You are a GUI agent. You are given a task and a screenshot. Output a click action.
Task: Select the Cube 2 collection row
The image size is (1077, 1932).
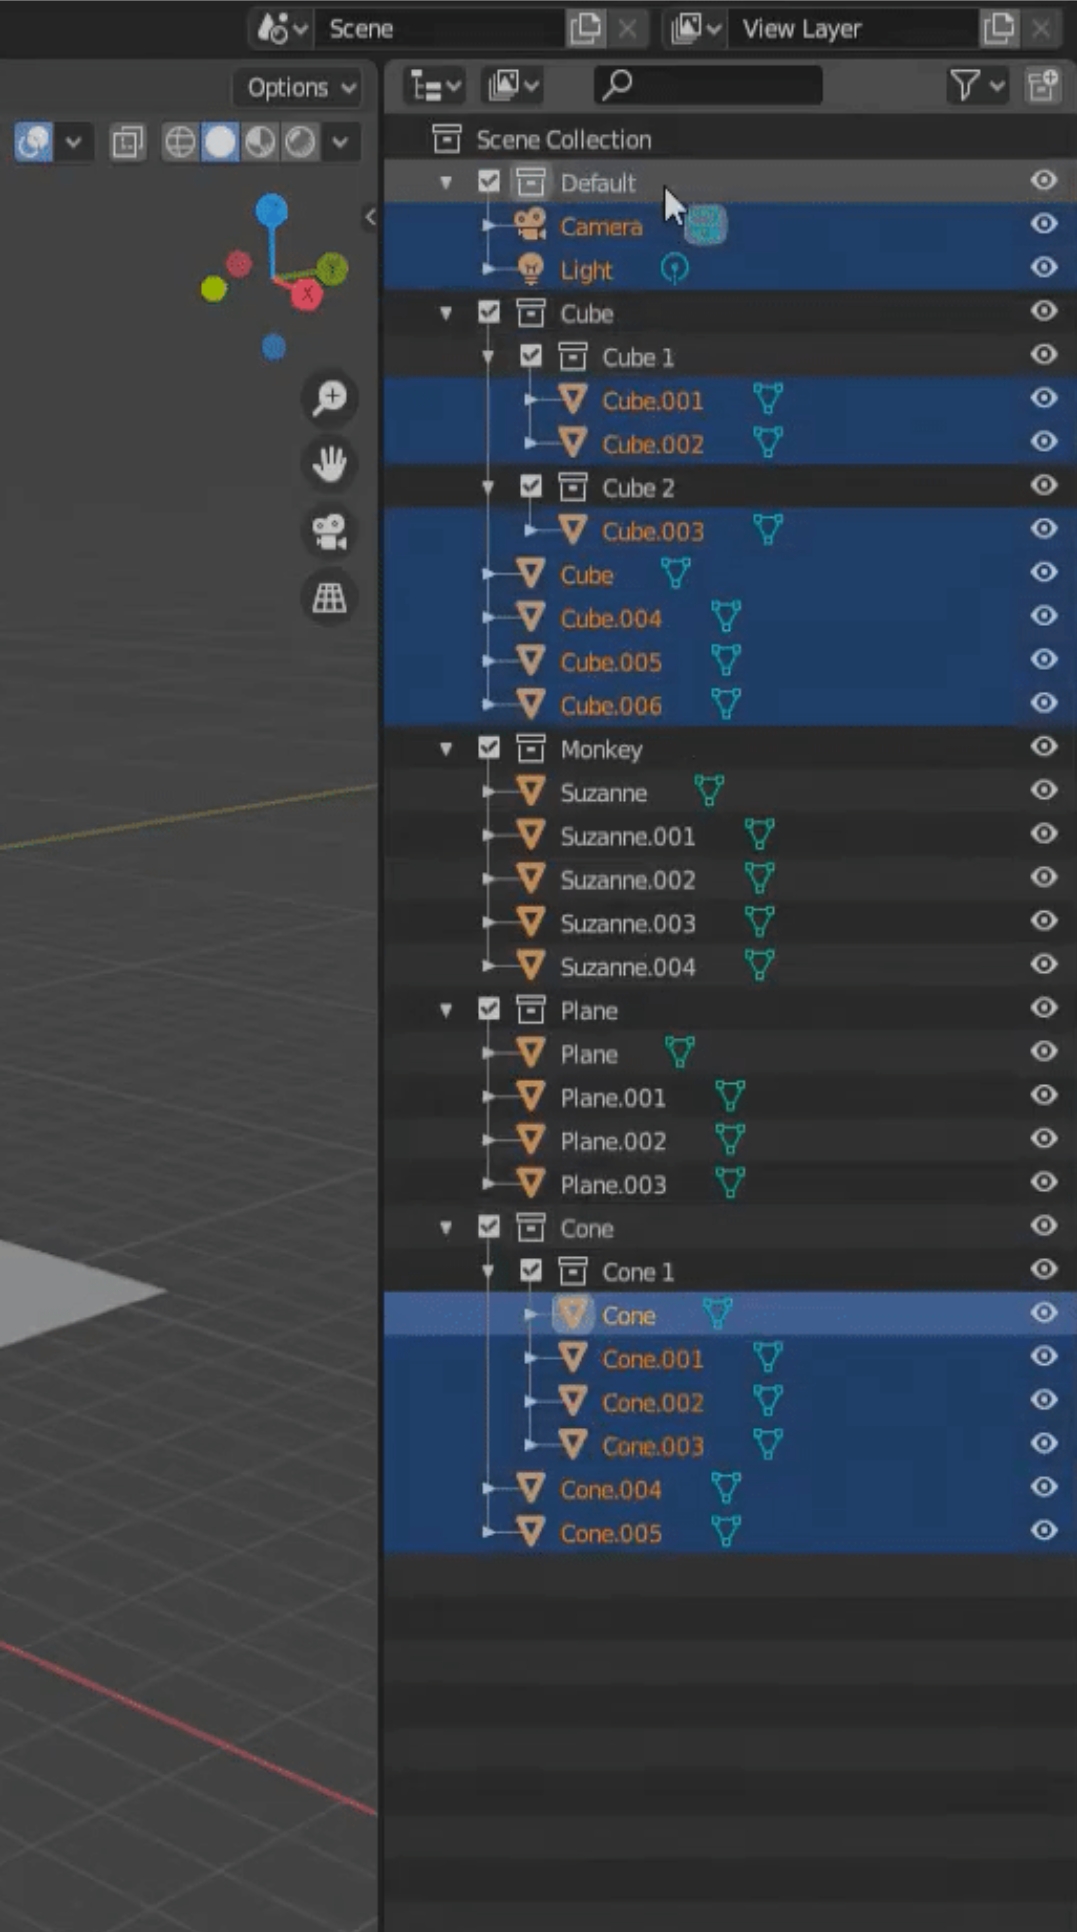pos(730,487)
